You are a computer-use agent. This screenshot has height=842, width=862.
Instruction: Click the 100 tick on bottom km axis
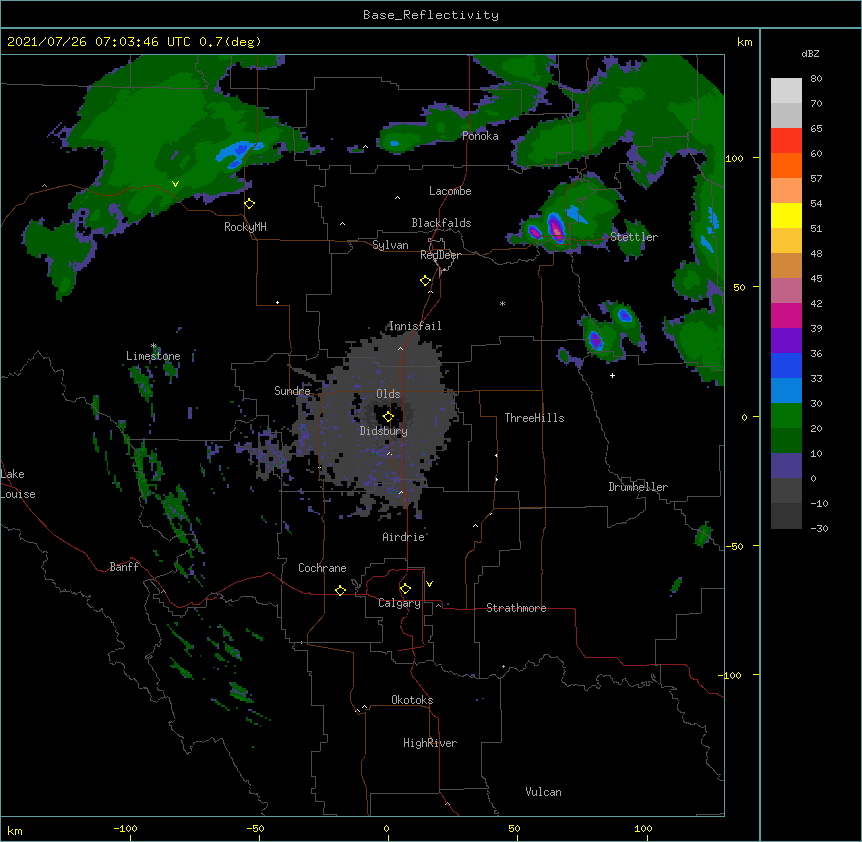coord(643,828)
